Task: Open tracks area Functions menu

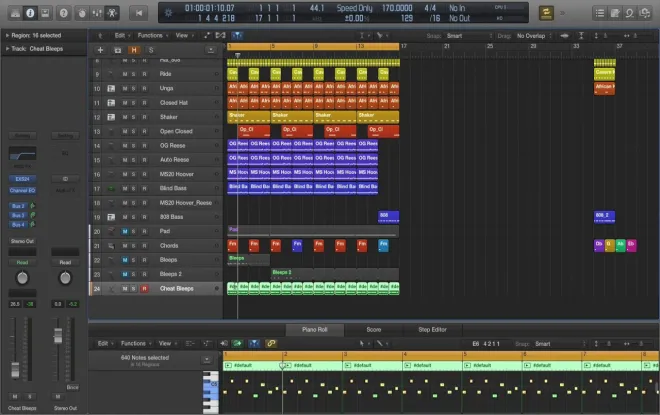Action: point(152,35)
